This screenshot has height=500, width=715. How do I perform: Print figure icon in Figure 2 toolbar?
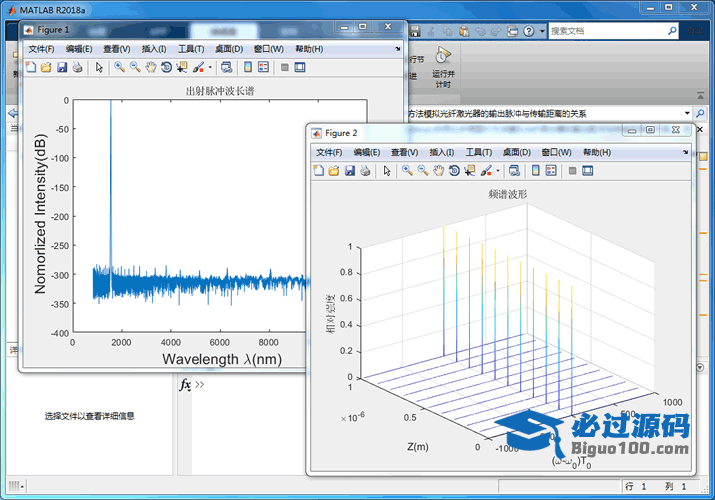point(365,171)
